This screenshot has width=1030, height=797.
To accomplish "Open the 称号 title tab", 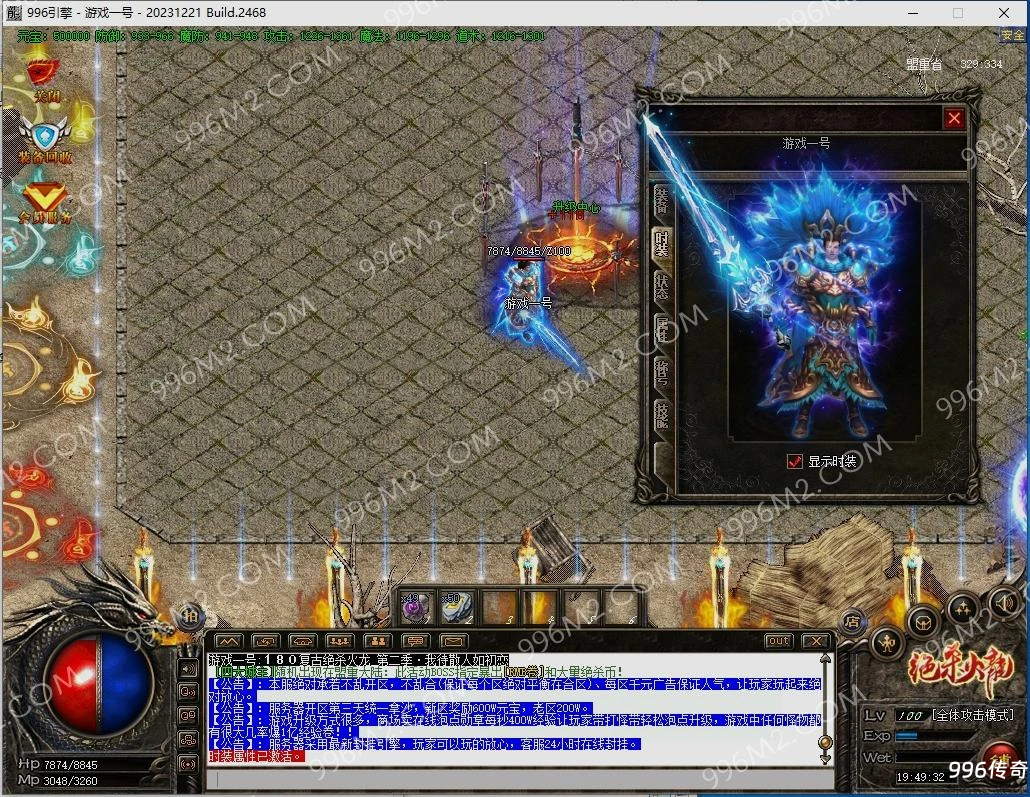I will coord(662,372).
